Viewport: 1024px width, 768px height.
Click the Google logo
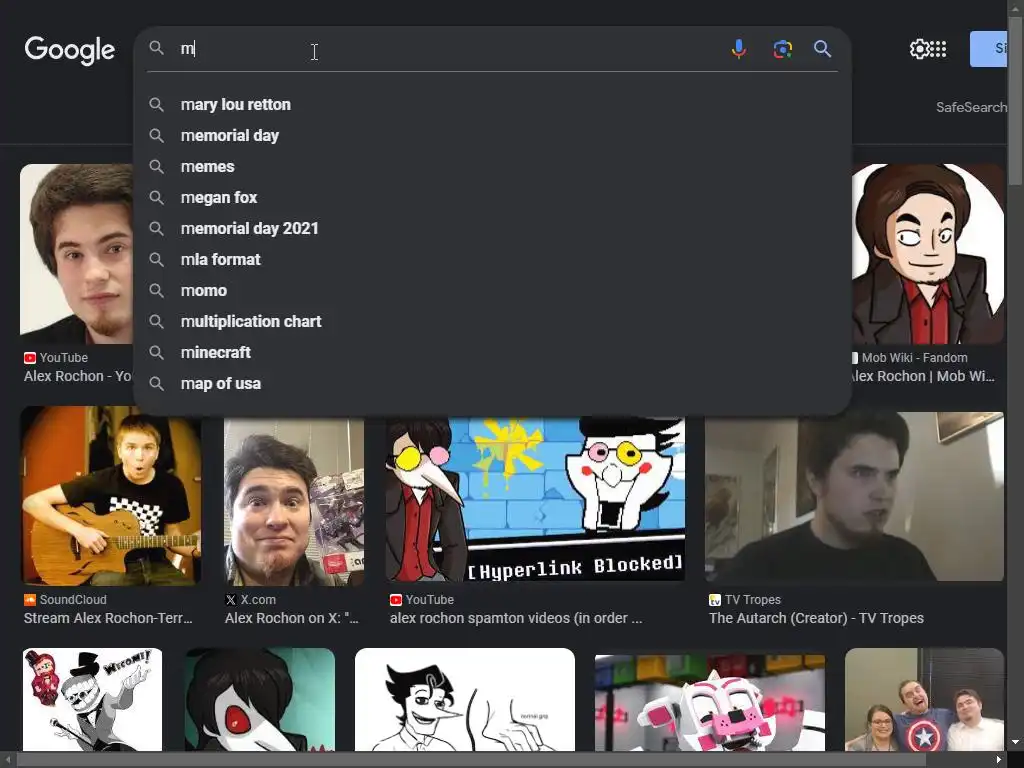(69, 50)
